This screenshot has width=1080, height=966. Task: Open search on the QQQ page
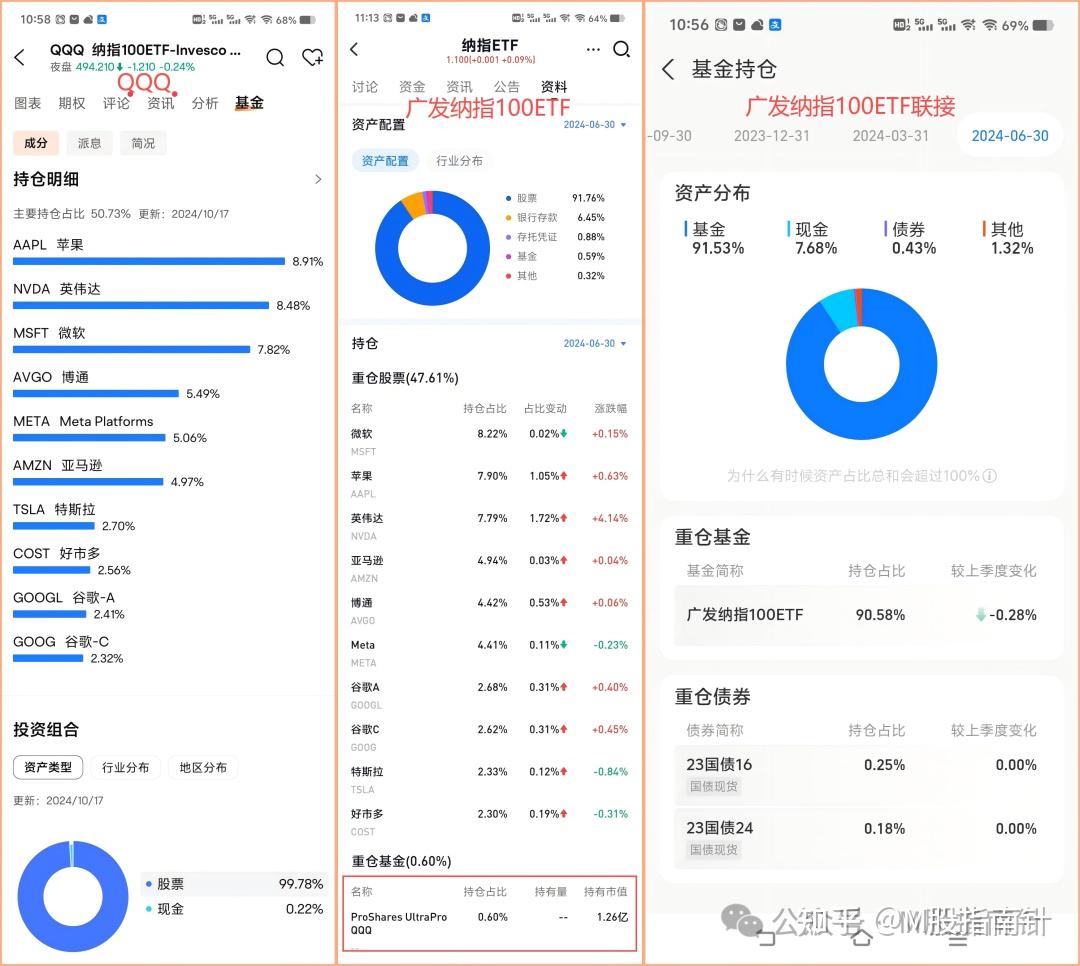click(x=275, y=58)
